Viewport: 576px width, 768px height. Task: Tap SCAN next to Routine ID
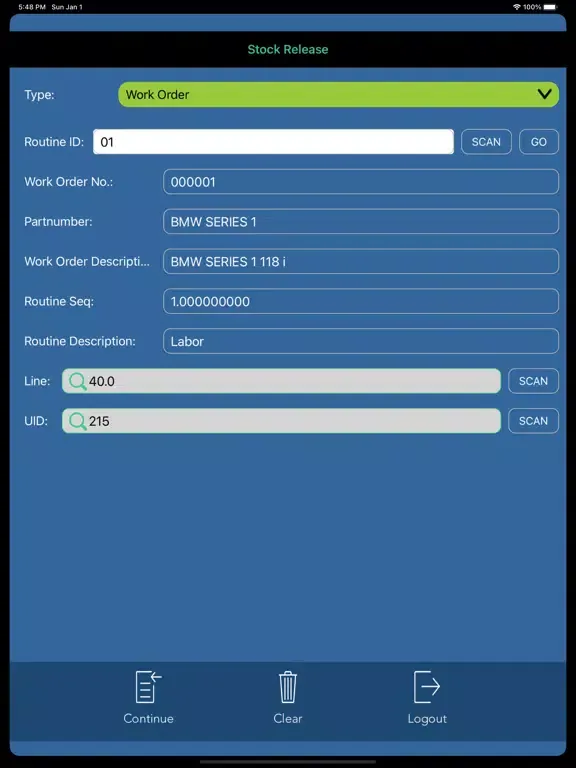tap(486, 142)
